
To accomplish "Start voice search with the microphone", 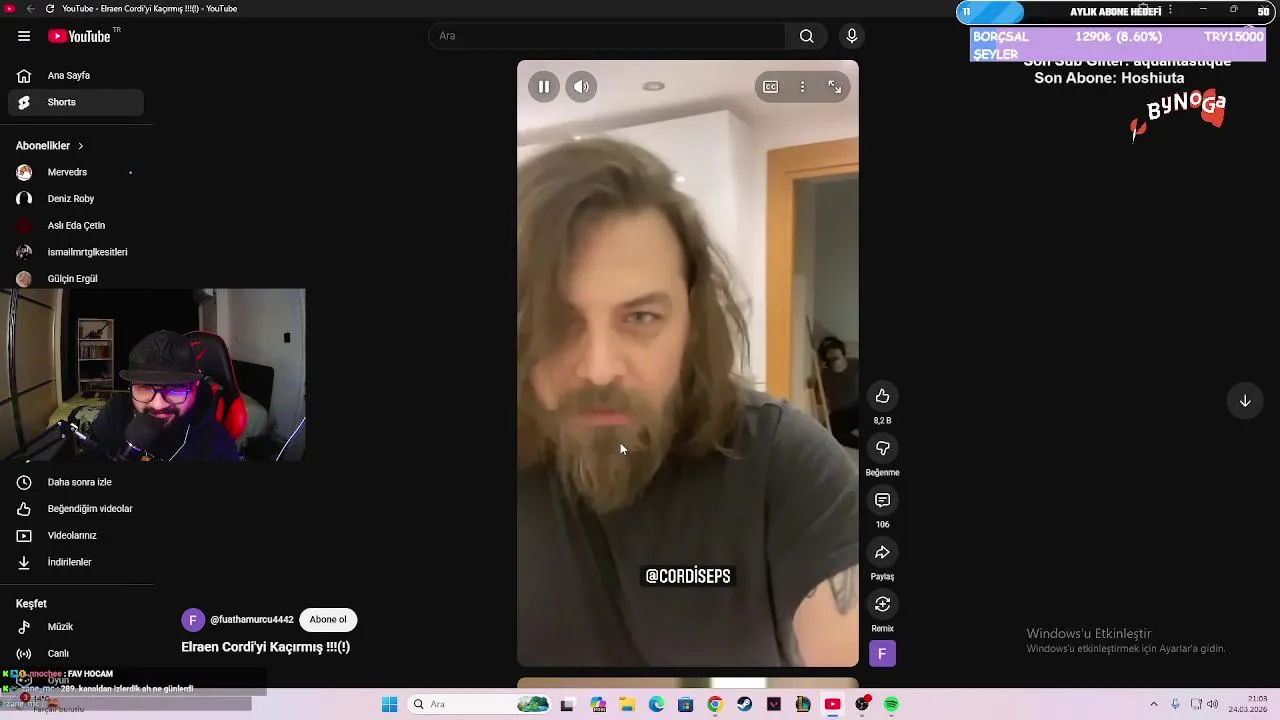I will coord(852,36).
